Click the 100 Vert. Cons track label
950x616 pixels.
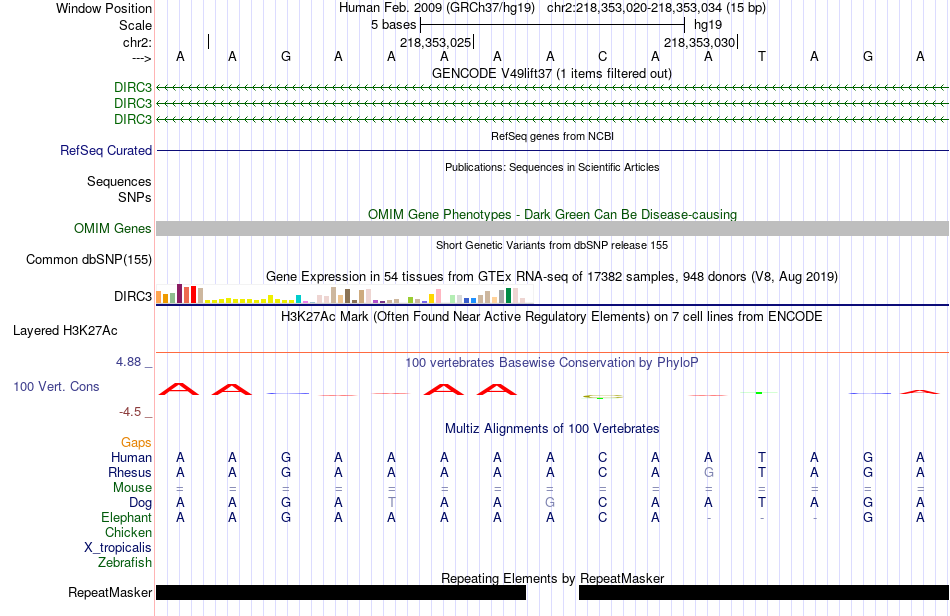(56, 386)
